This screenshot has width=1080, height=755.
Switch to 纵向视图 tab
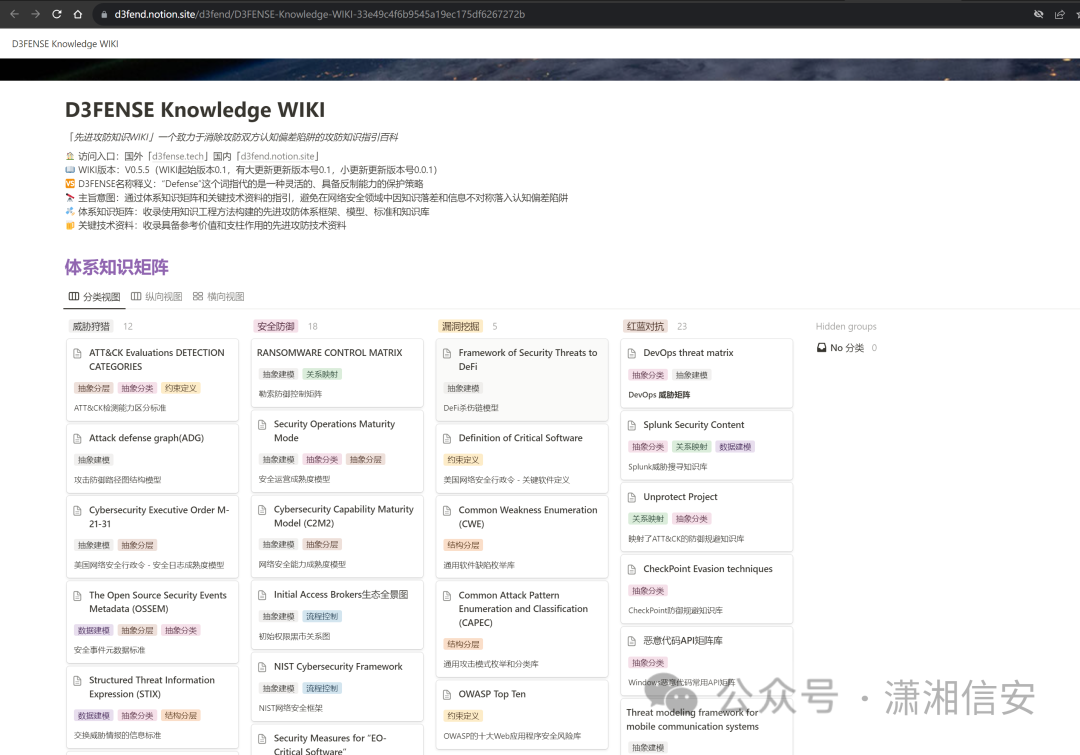[156, 296]
